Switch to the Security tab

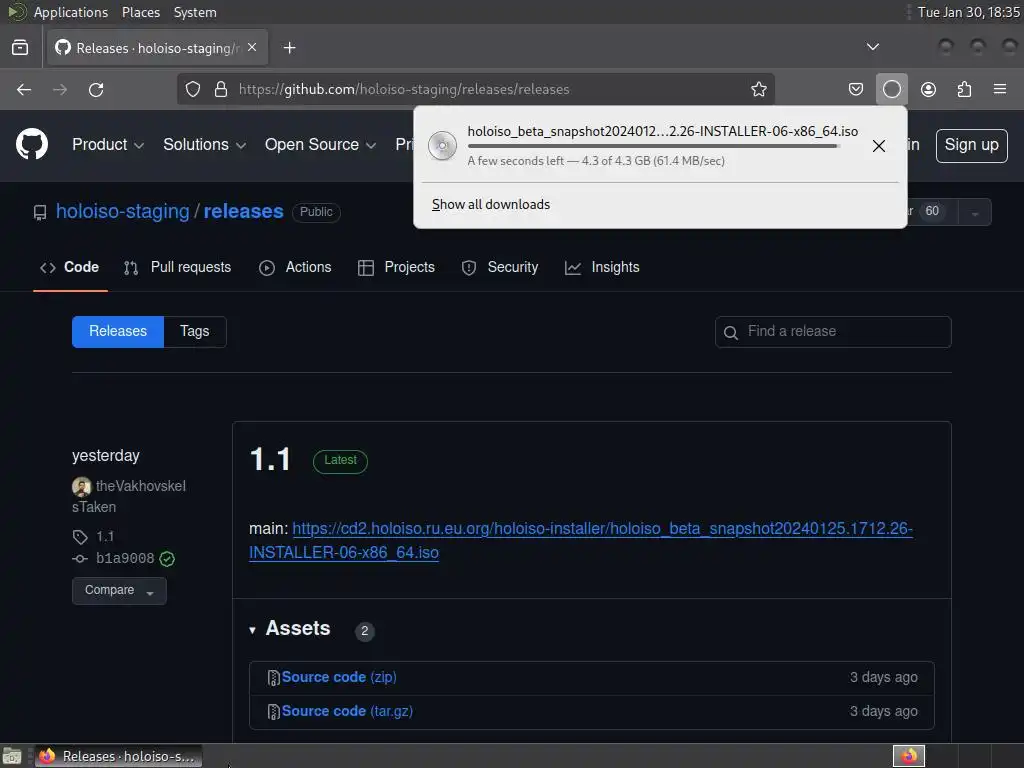pyautogui.click(x=500, y=267)
